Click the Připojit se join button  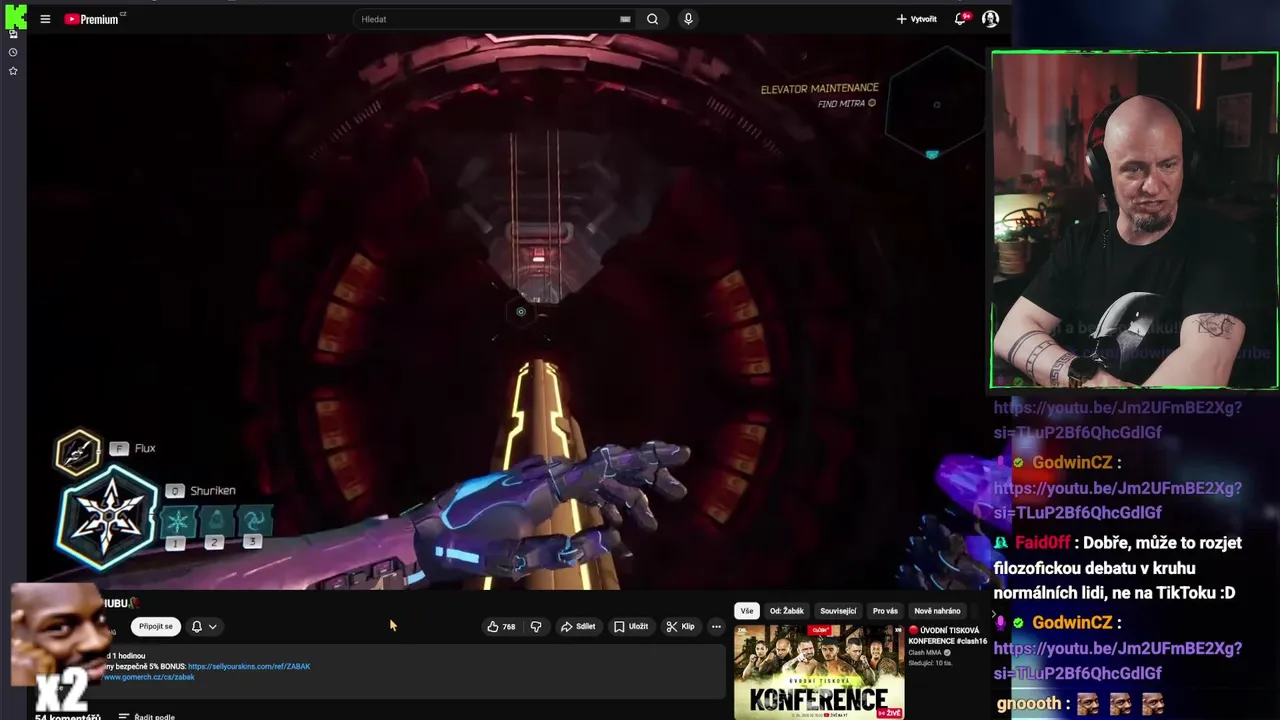coord(155,626)
